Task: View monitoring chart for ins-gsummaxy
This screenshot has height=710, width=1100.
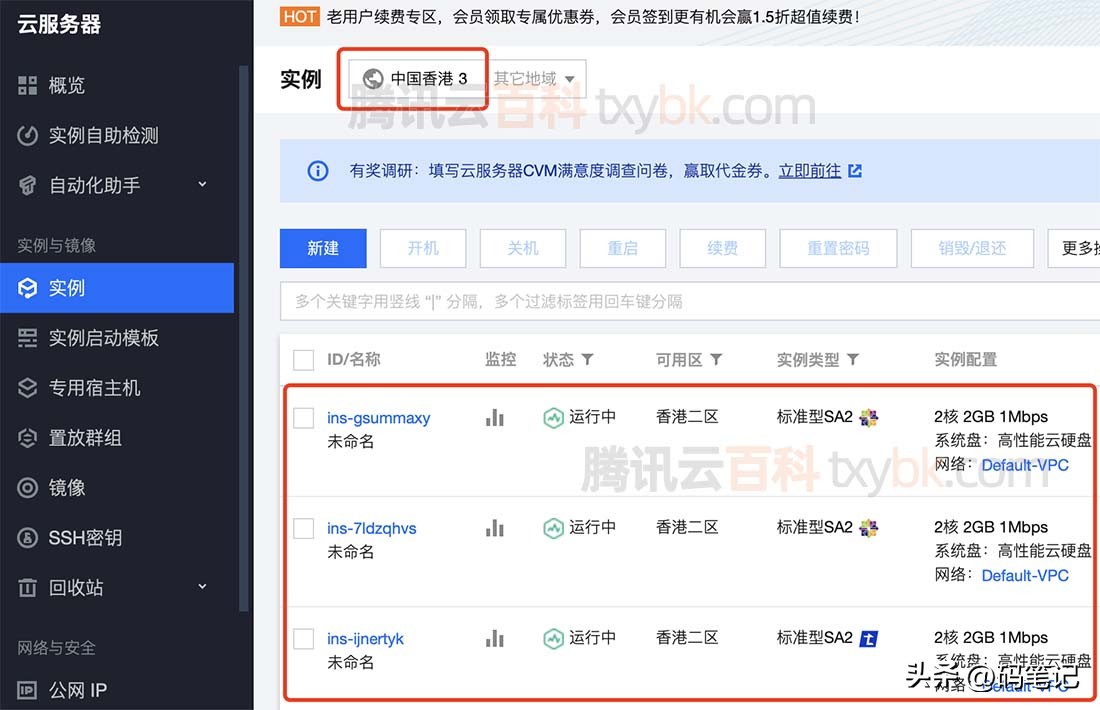Action: point(495,418)
